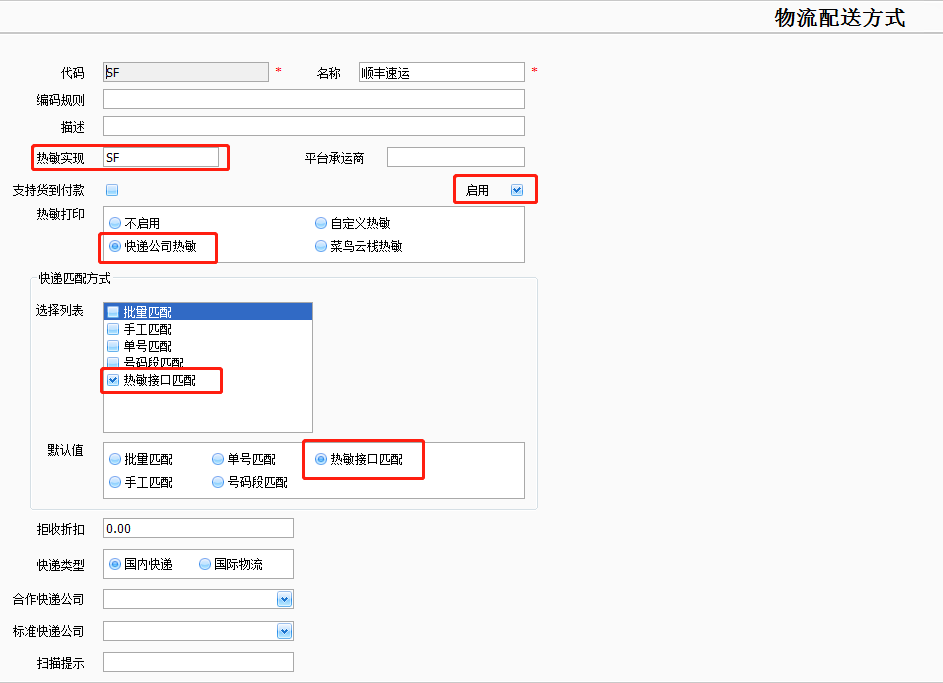This screenshot has height=683, width=943.
Task: Select the 快递公司热敏 radio option
Action: [115, 246]
